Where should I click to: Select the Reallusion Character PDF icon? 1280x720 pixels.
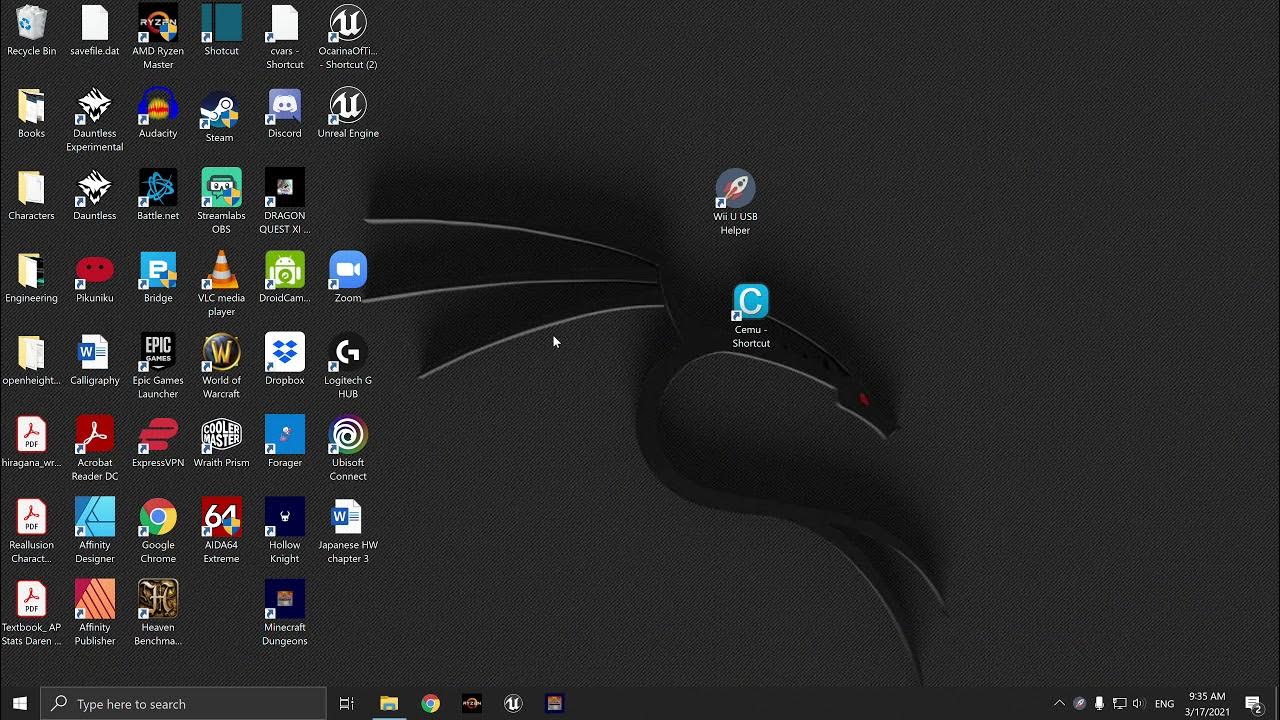click(31, 532)
